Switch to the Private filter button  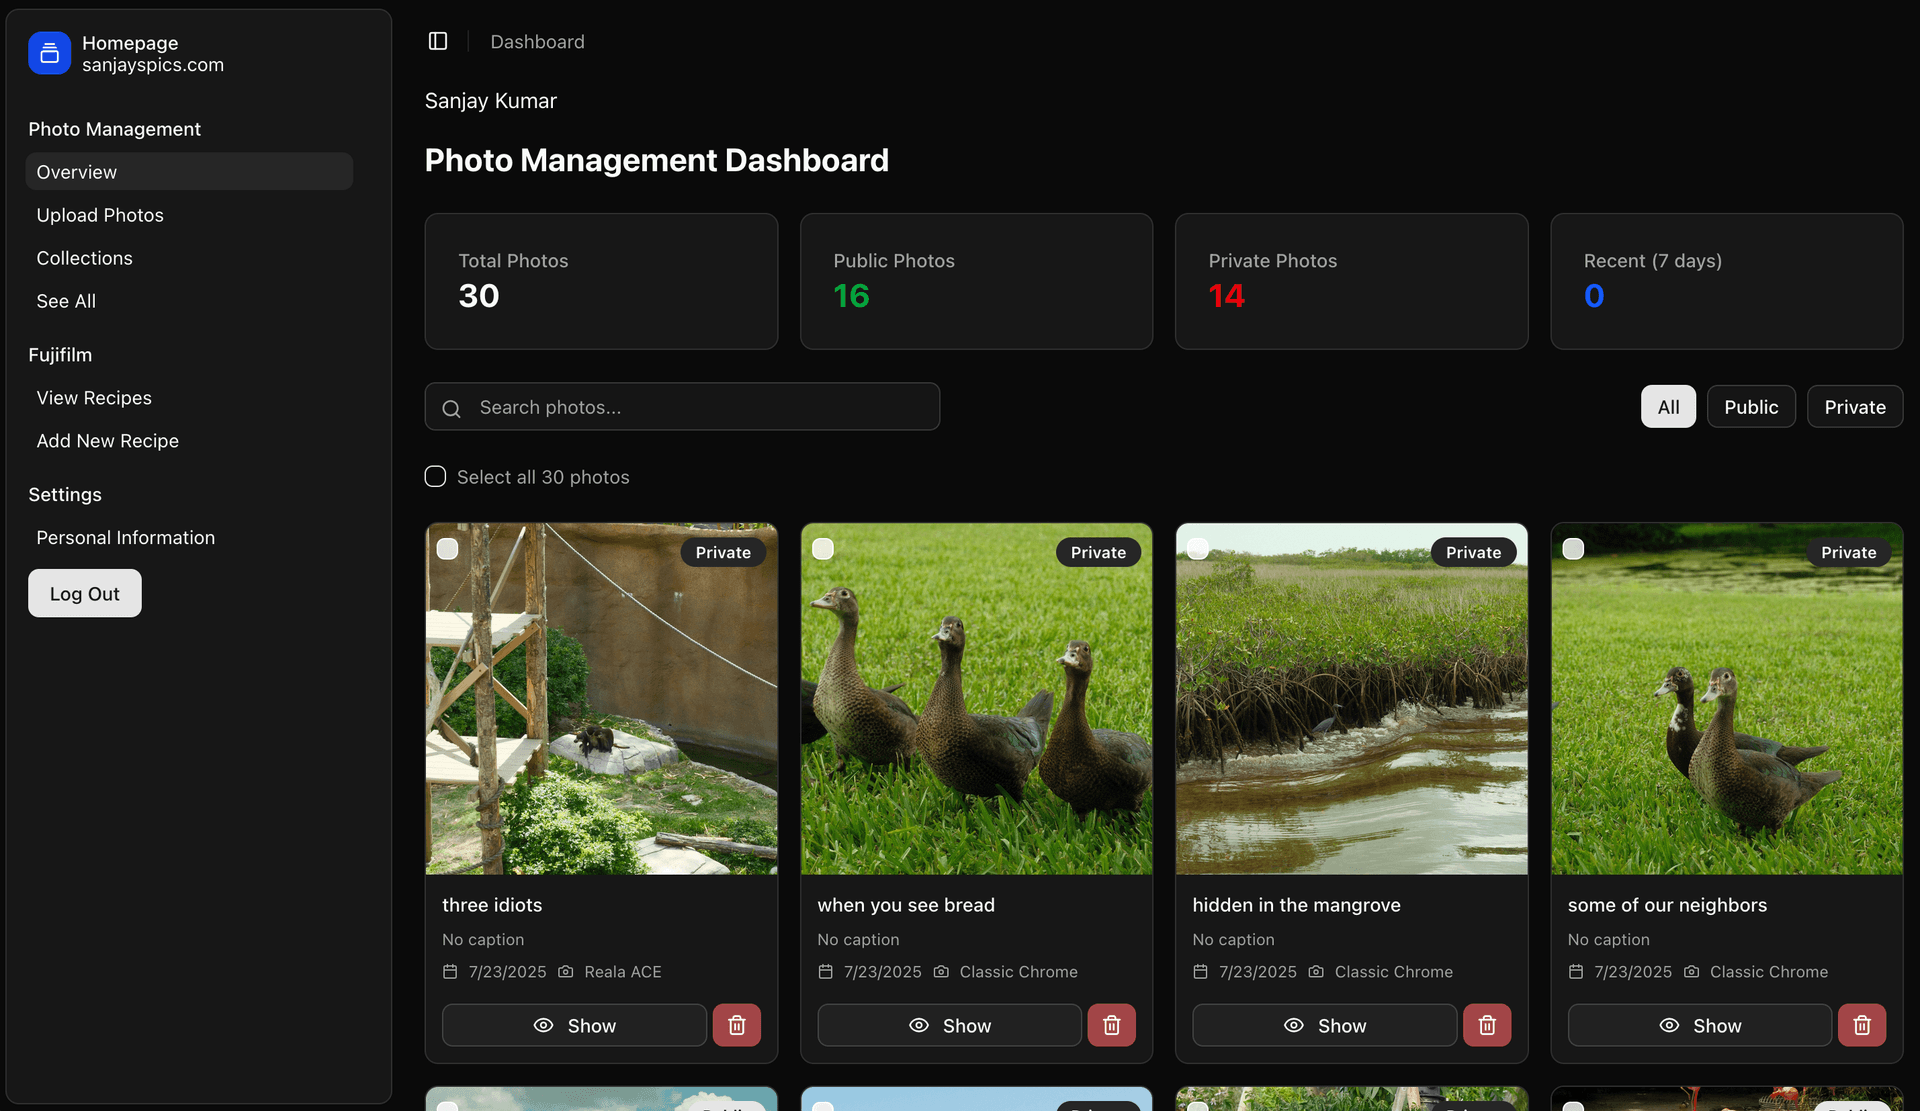pyautogui.click(x=1855, y=406)
